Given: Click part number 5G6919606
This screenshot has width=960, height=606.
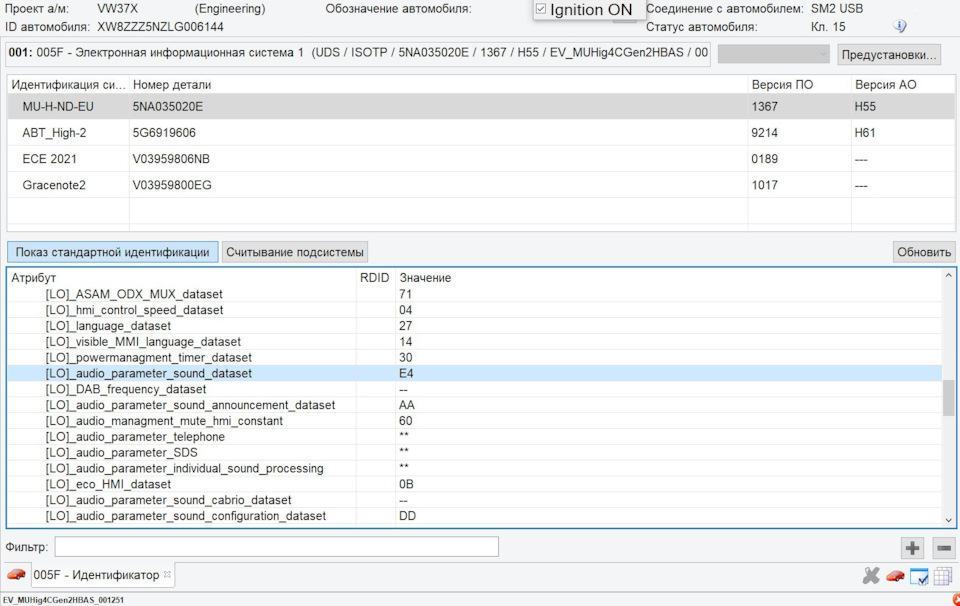Looking at the screenshot, I should click(164, 133).
